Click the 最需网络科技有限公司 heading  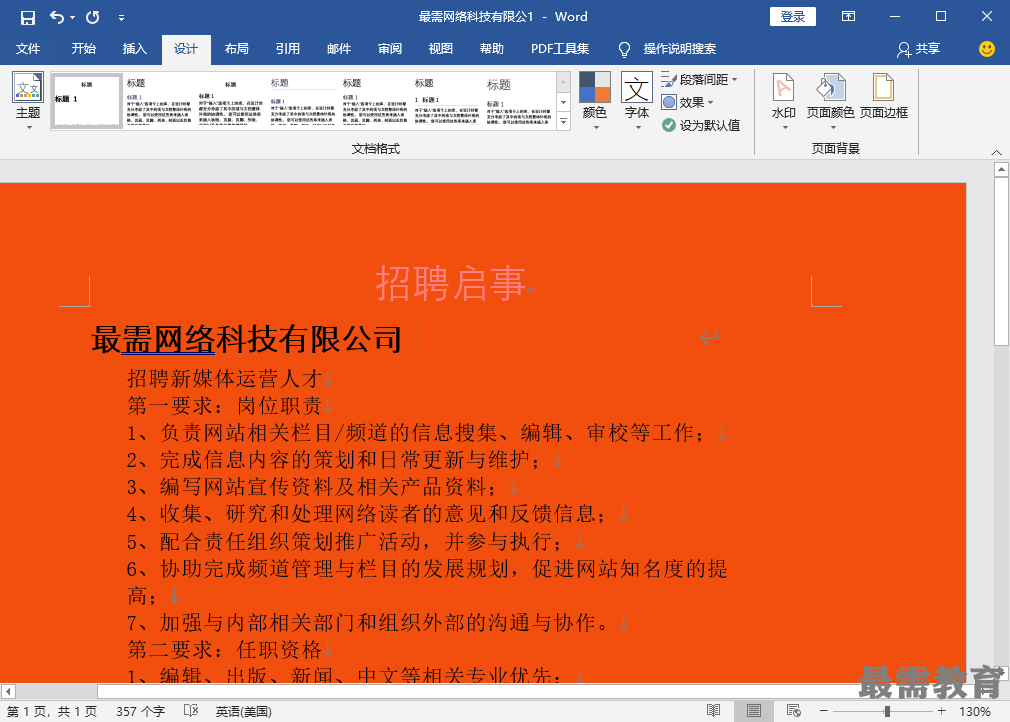coord(246,339)
